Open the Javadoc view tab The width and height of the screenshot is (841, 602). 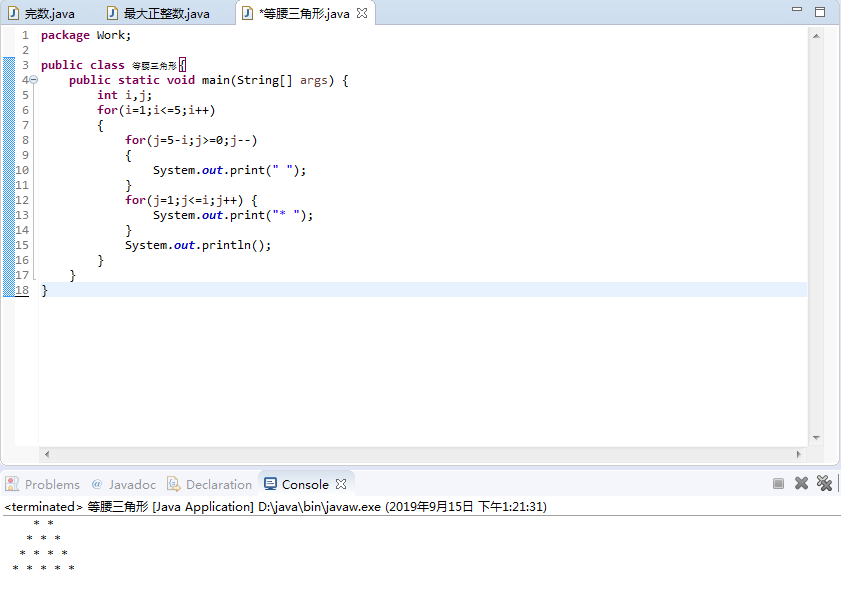pyautogui.click(x=124, y=484)
